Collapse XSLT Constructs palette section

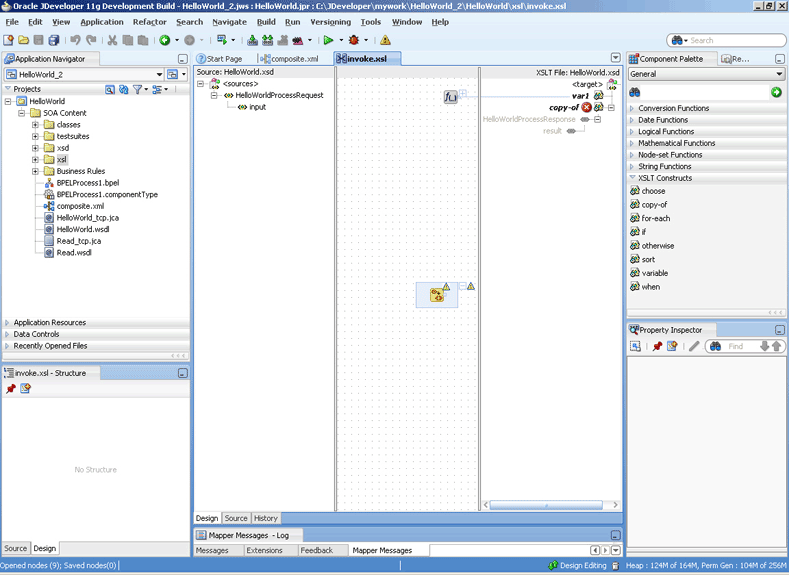tap(632, 178)
